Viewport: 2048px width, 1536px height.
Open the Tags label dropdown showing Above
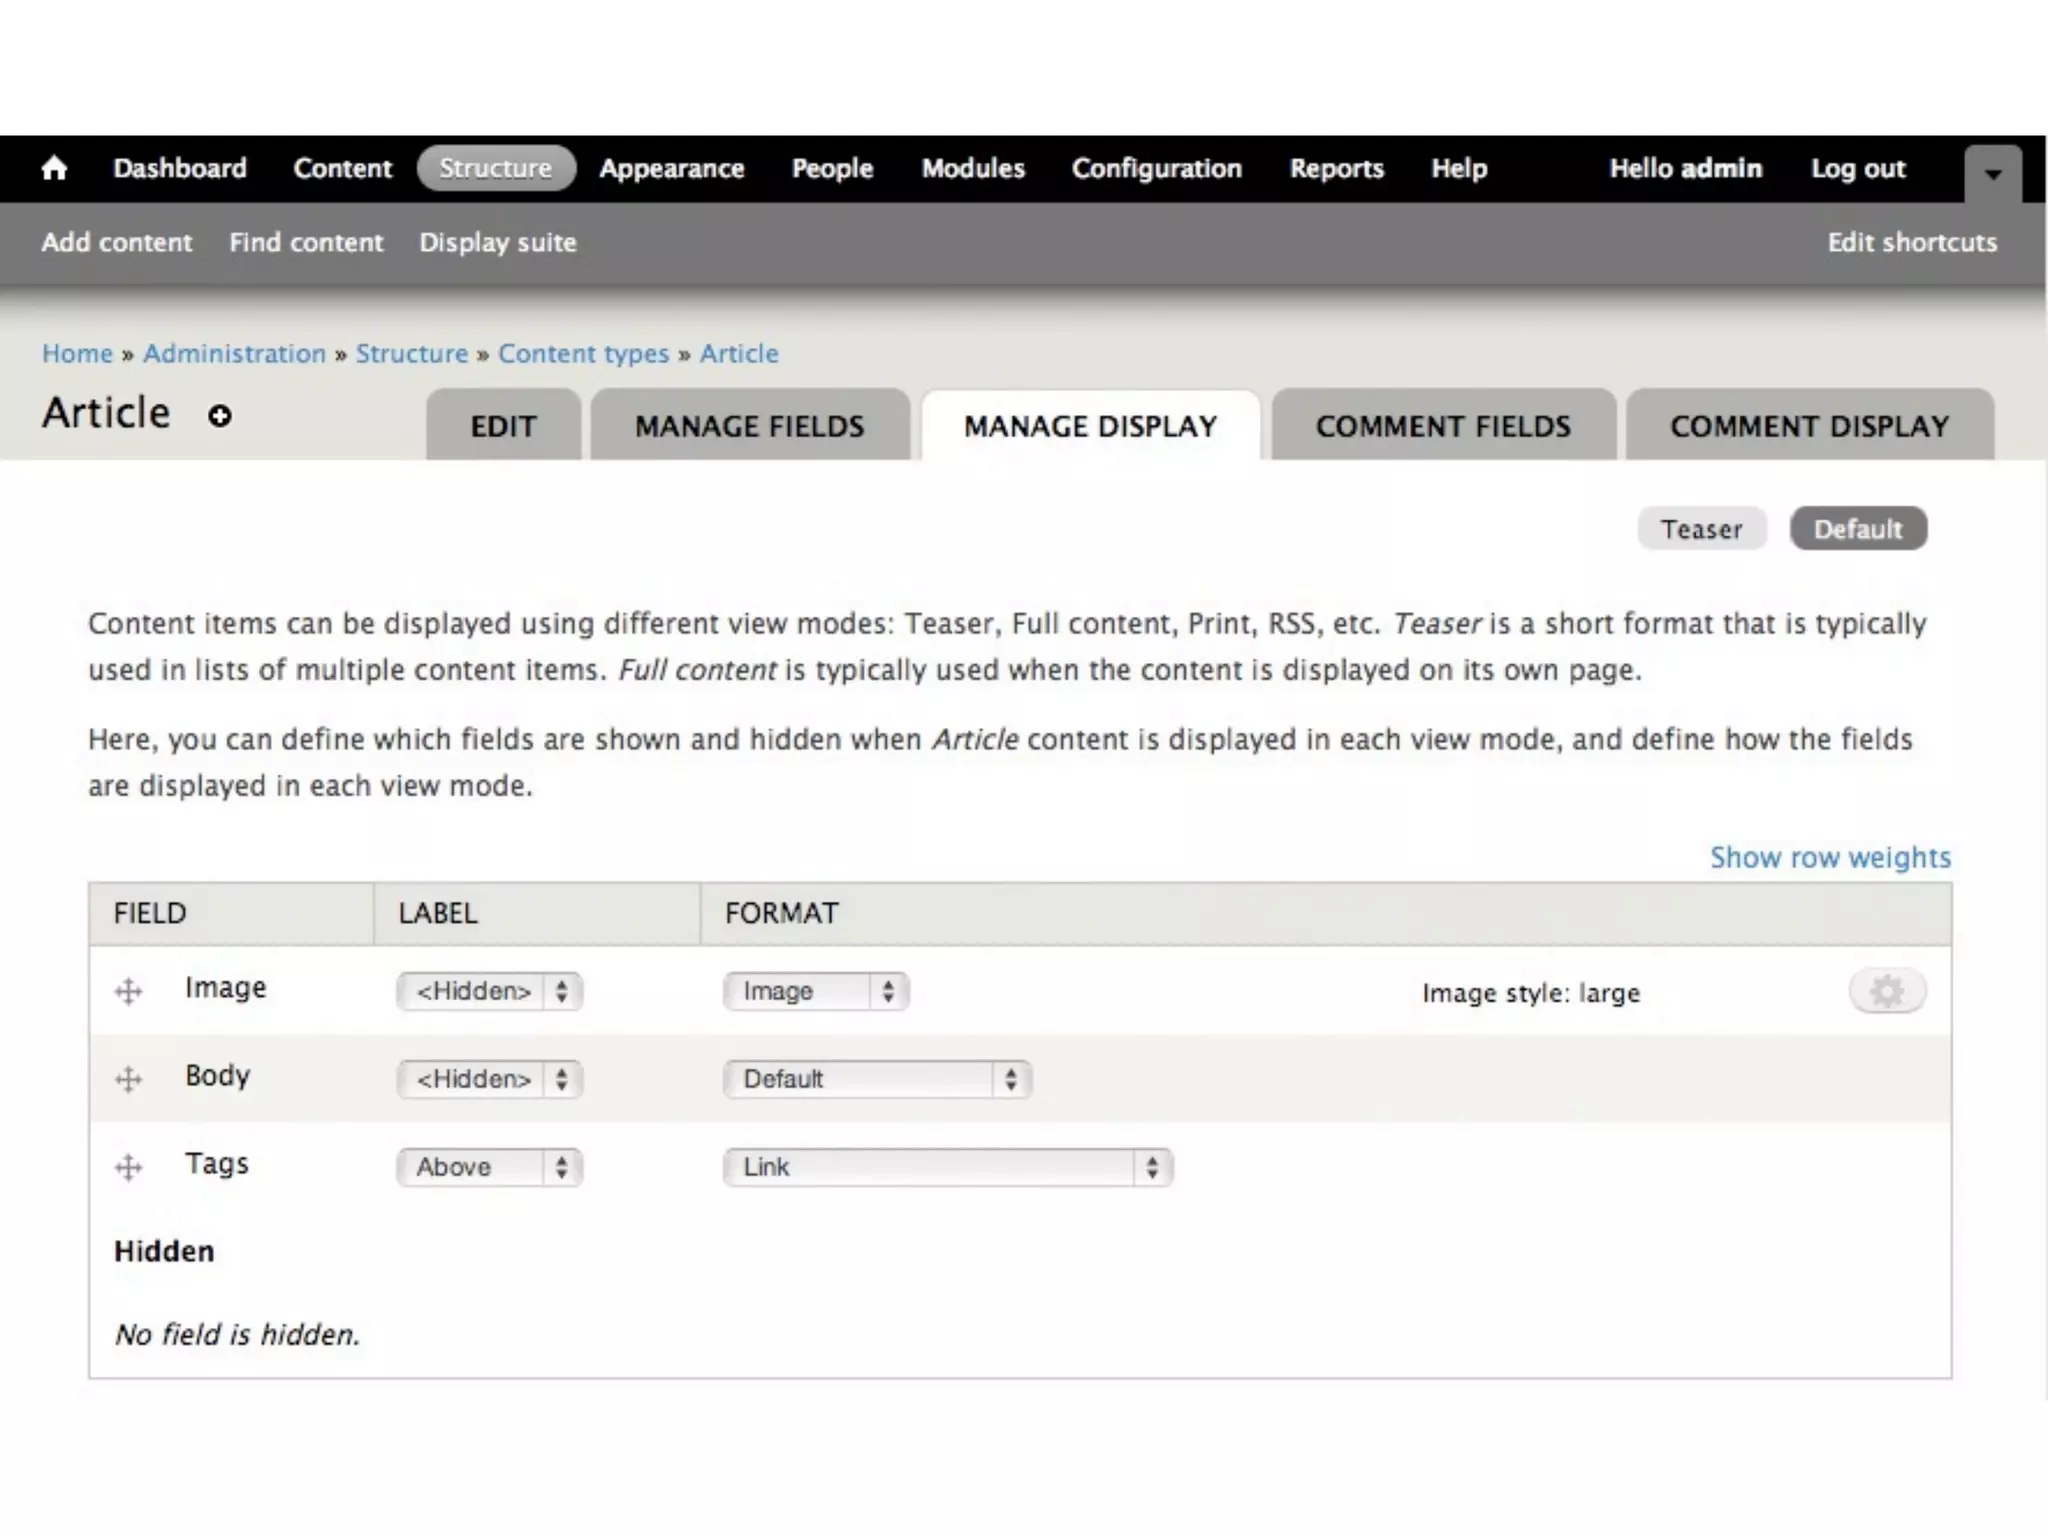tap(489, 1168)
